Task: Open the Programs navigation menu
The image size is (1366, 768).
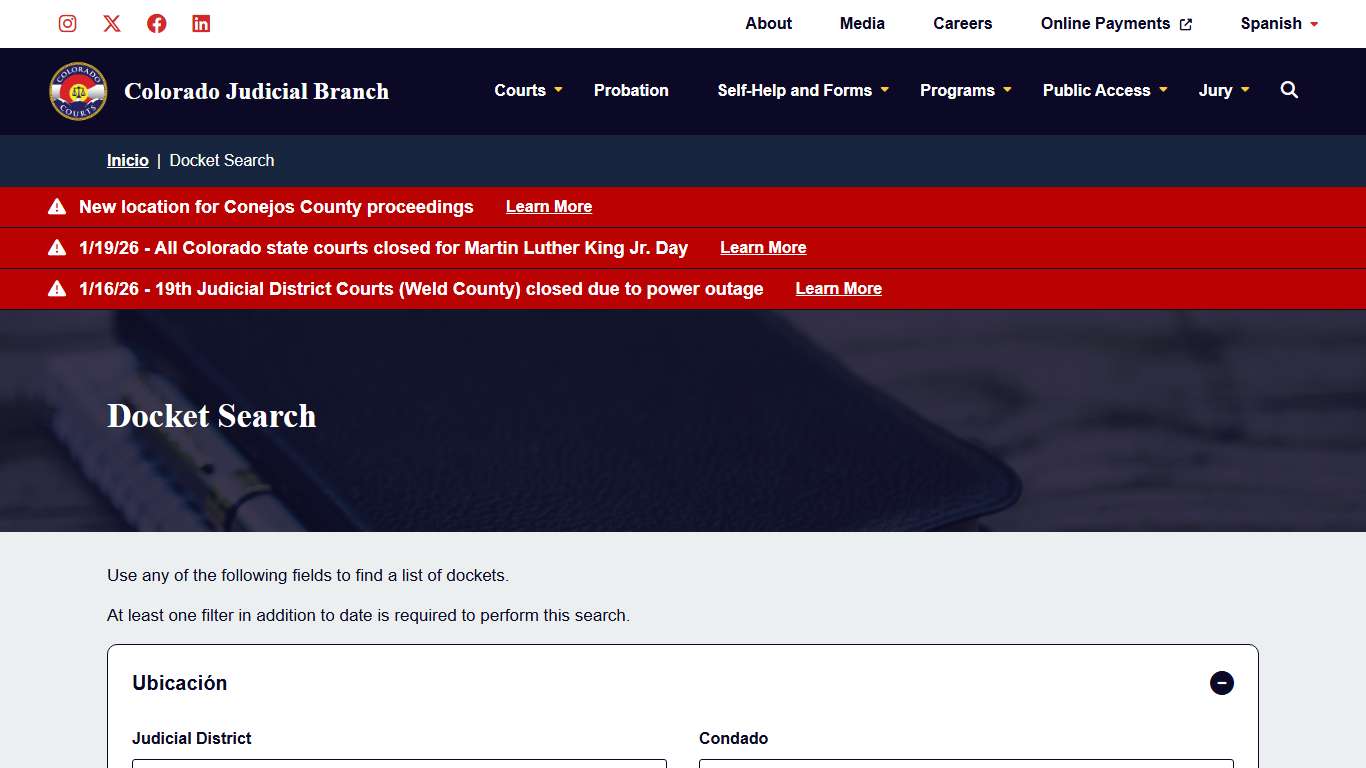Action: coord(965,90)
